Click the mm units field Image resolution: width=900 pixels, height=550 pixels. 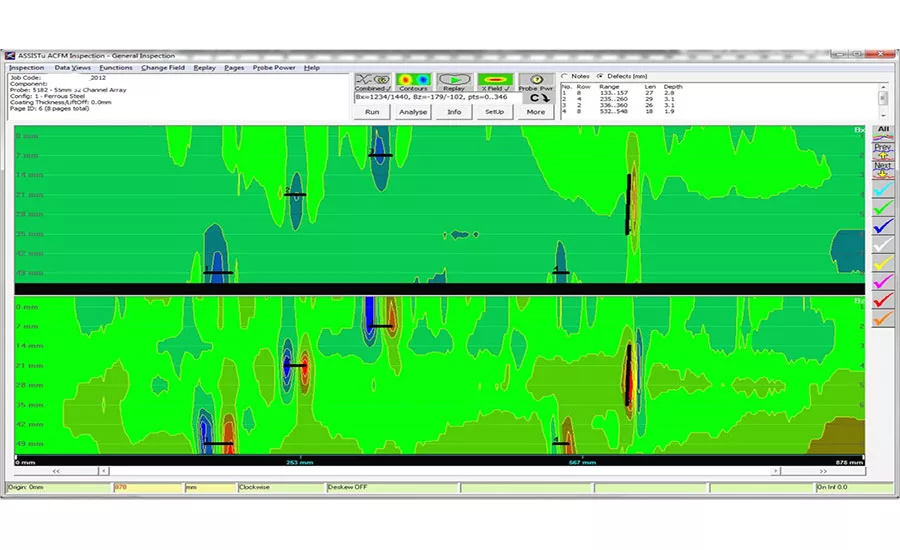point(210,487)
